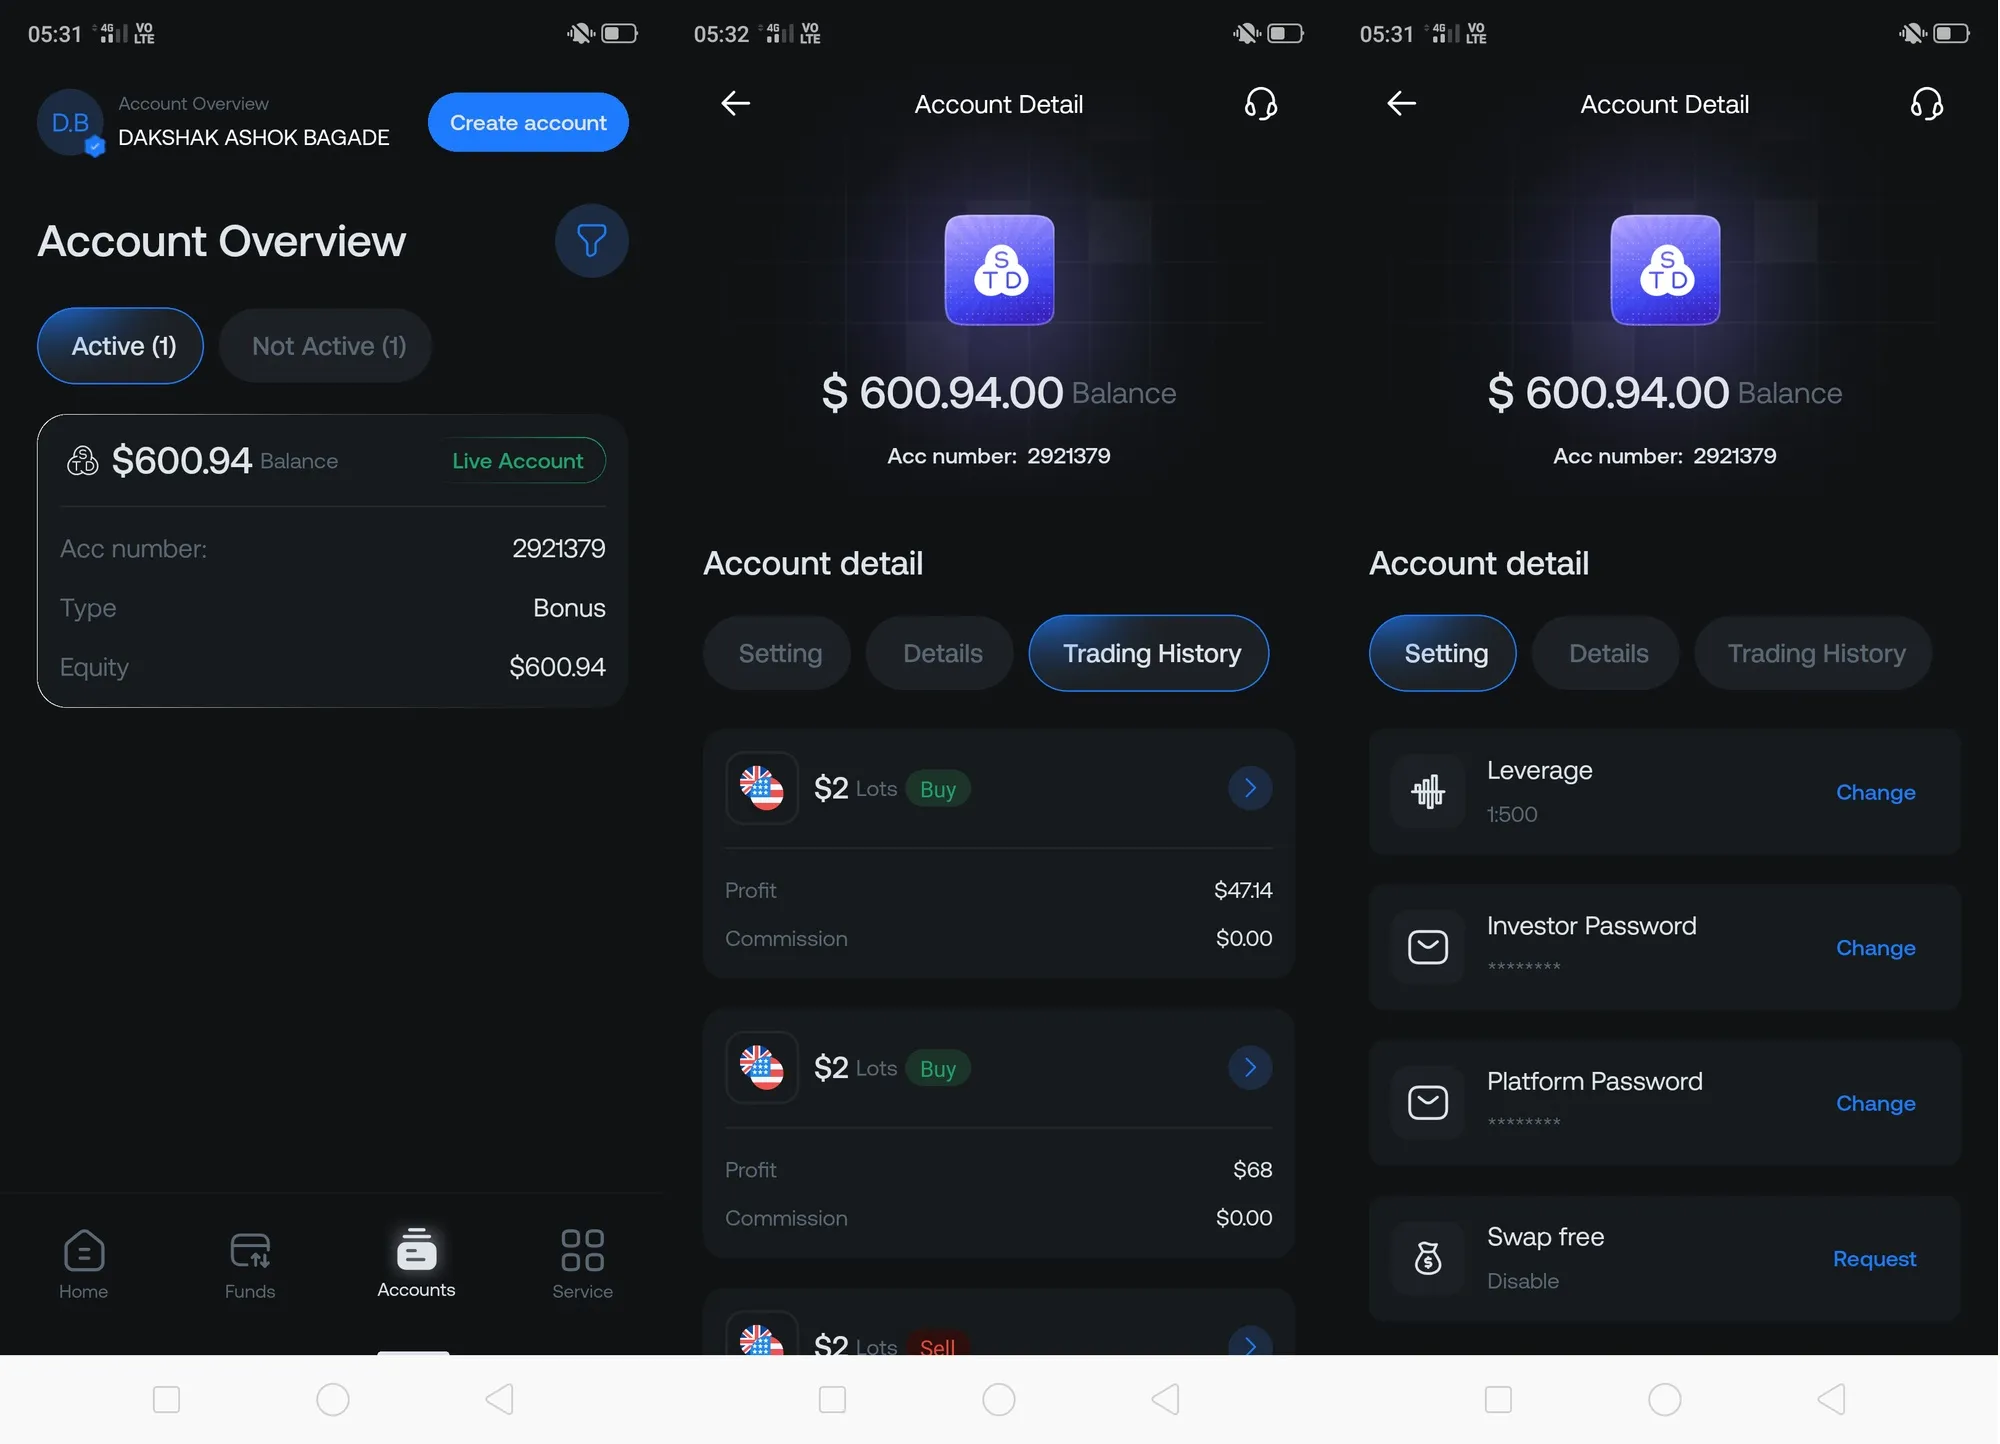Tap Android recents square below the Accounts nav bar
The width and height of the screenshot is (2000, 1444).
pyautogui.click(x=166, y=1399)
